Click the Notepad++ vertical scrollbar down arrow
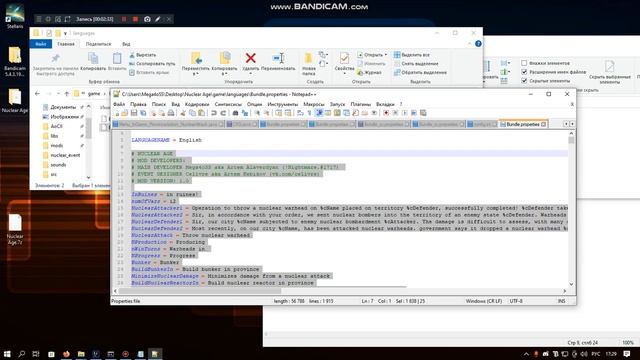 571,284
